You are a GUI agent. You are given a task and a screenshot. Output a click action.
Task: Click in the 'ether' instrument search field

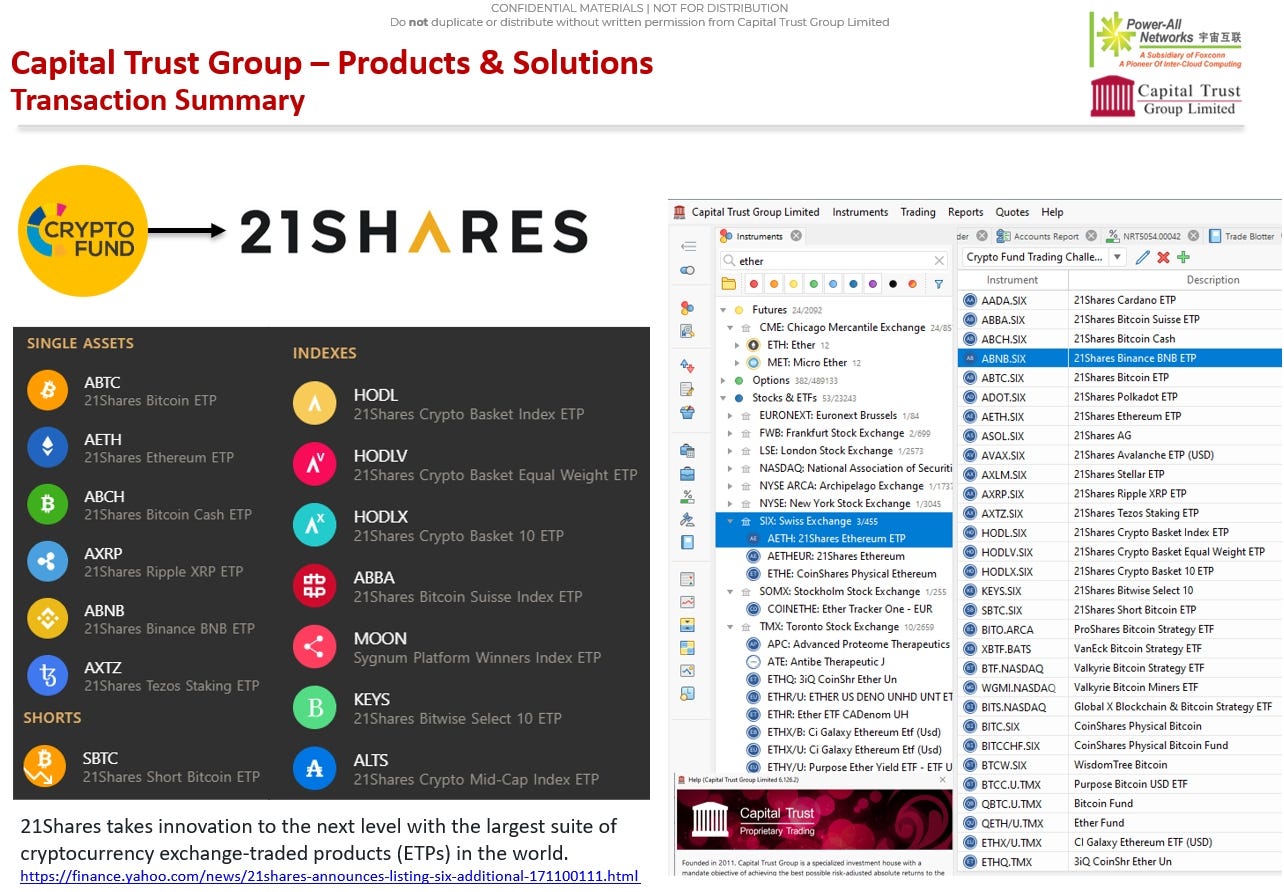(x=834, y=261)
